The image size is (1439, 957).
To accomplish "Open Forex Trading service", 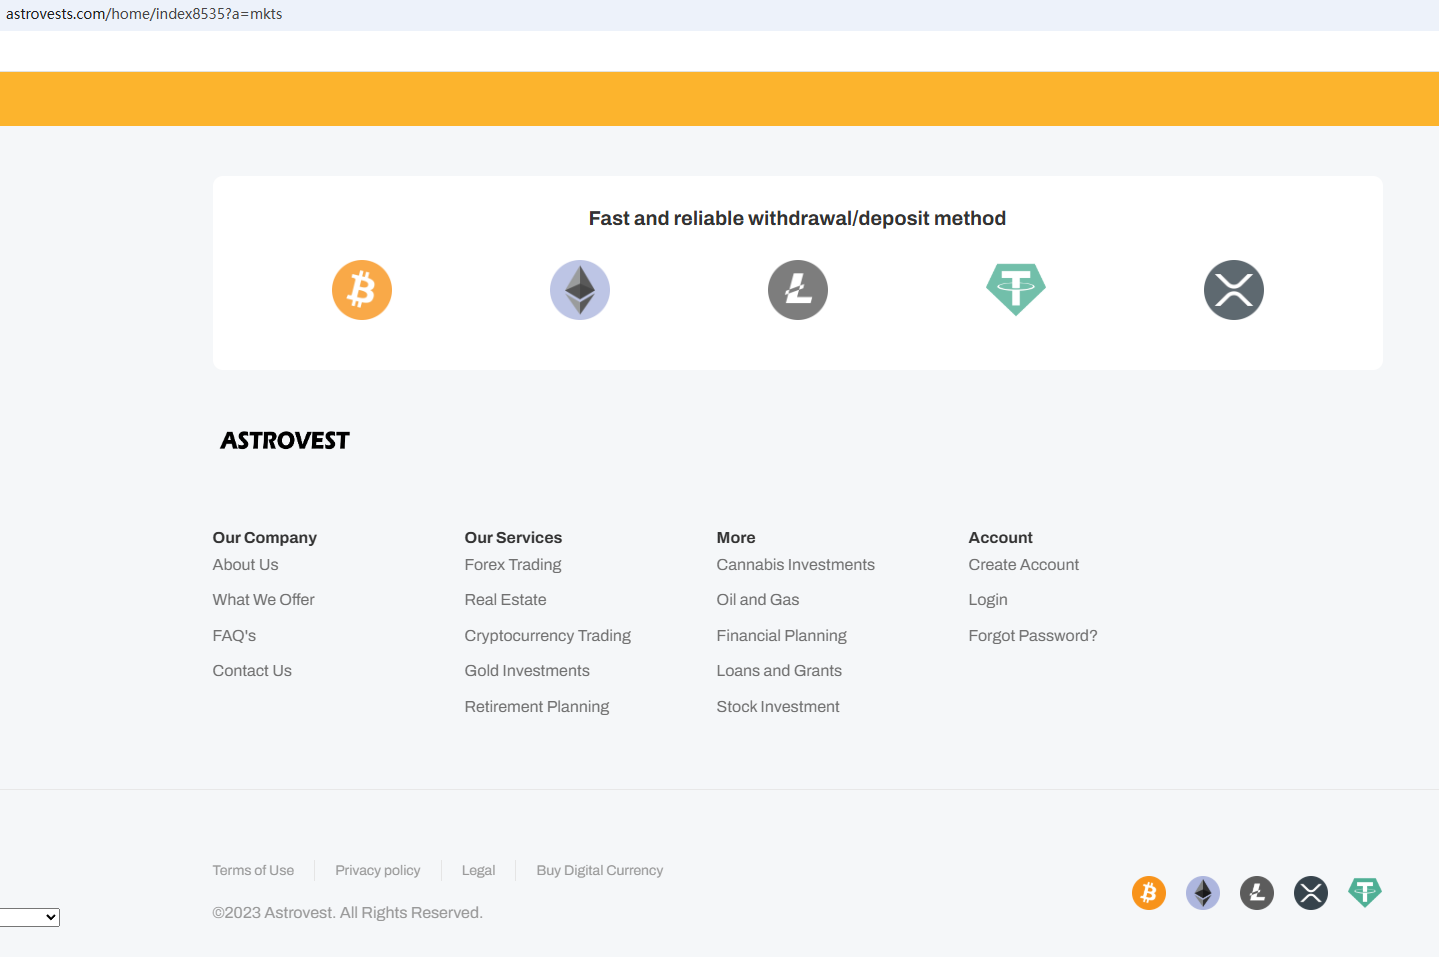I will tap(513, 565).
